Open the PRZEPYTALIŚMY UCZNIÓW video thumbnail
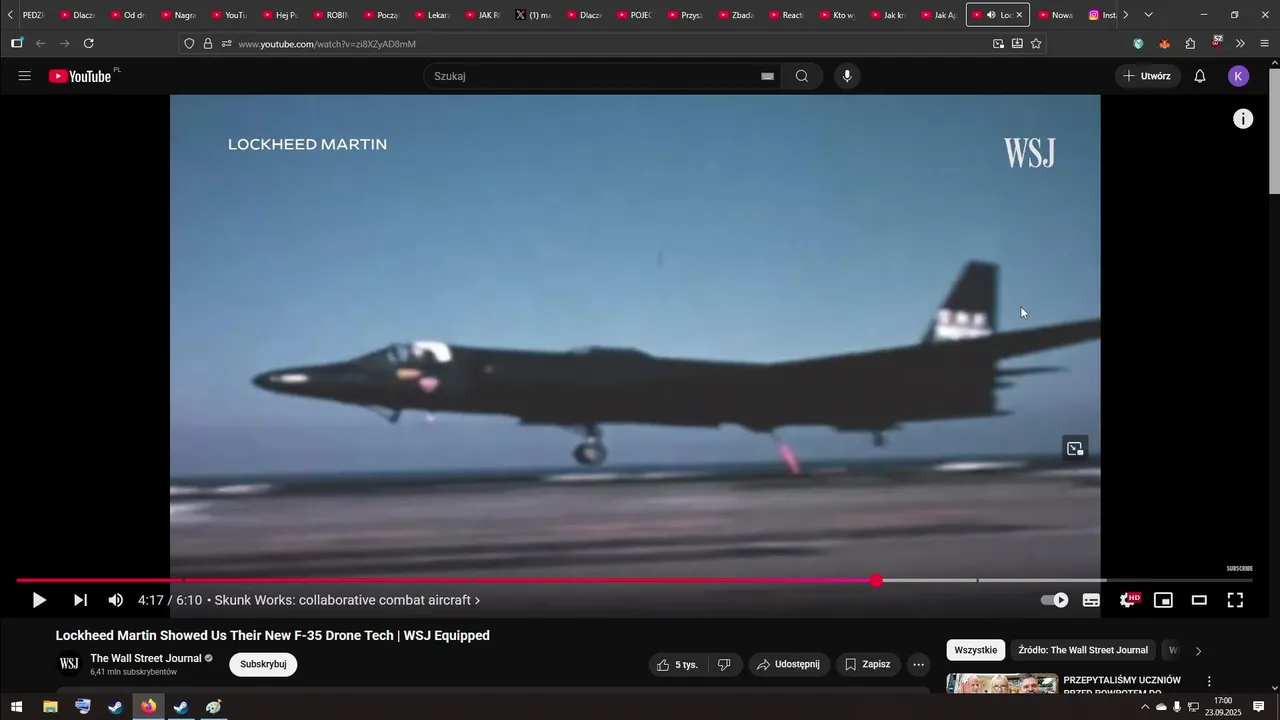This screenshot has height=720, width=1280. click(1002, 684)
